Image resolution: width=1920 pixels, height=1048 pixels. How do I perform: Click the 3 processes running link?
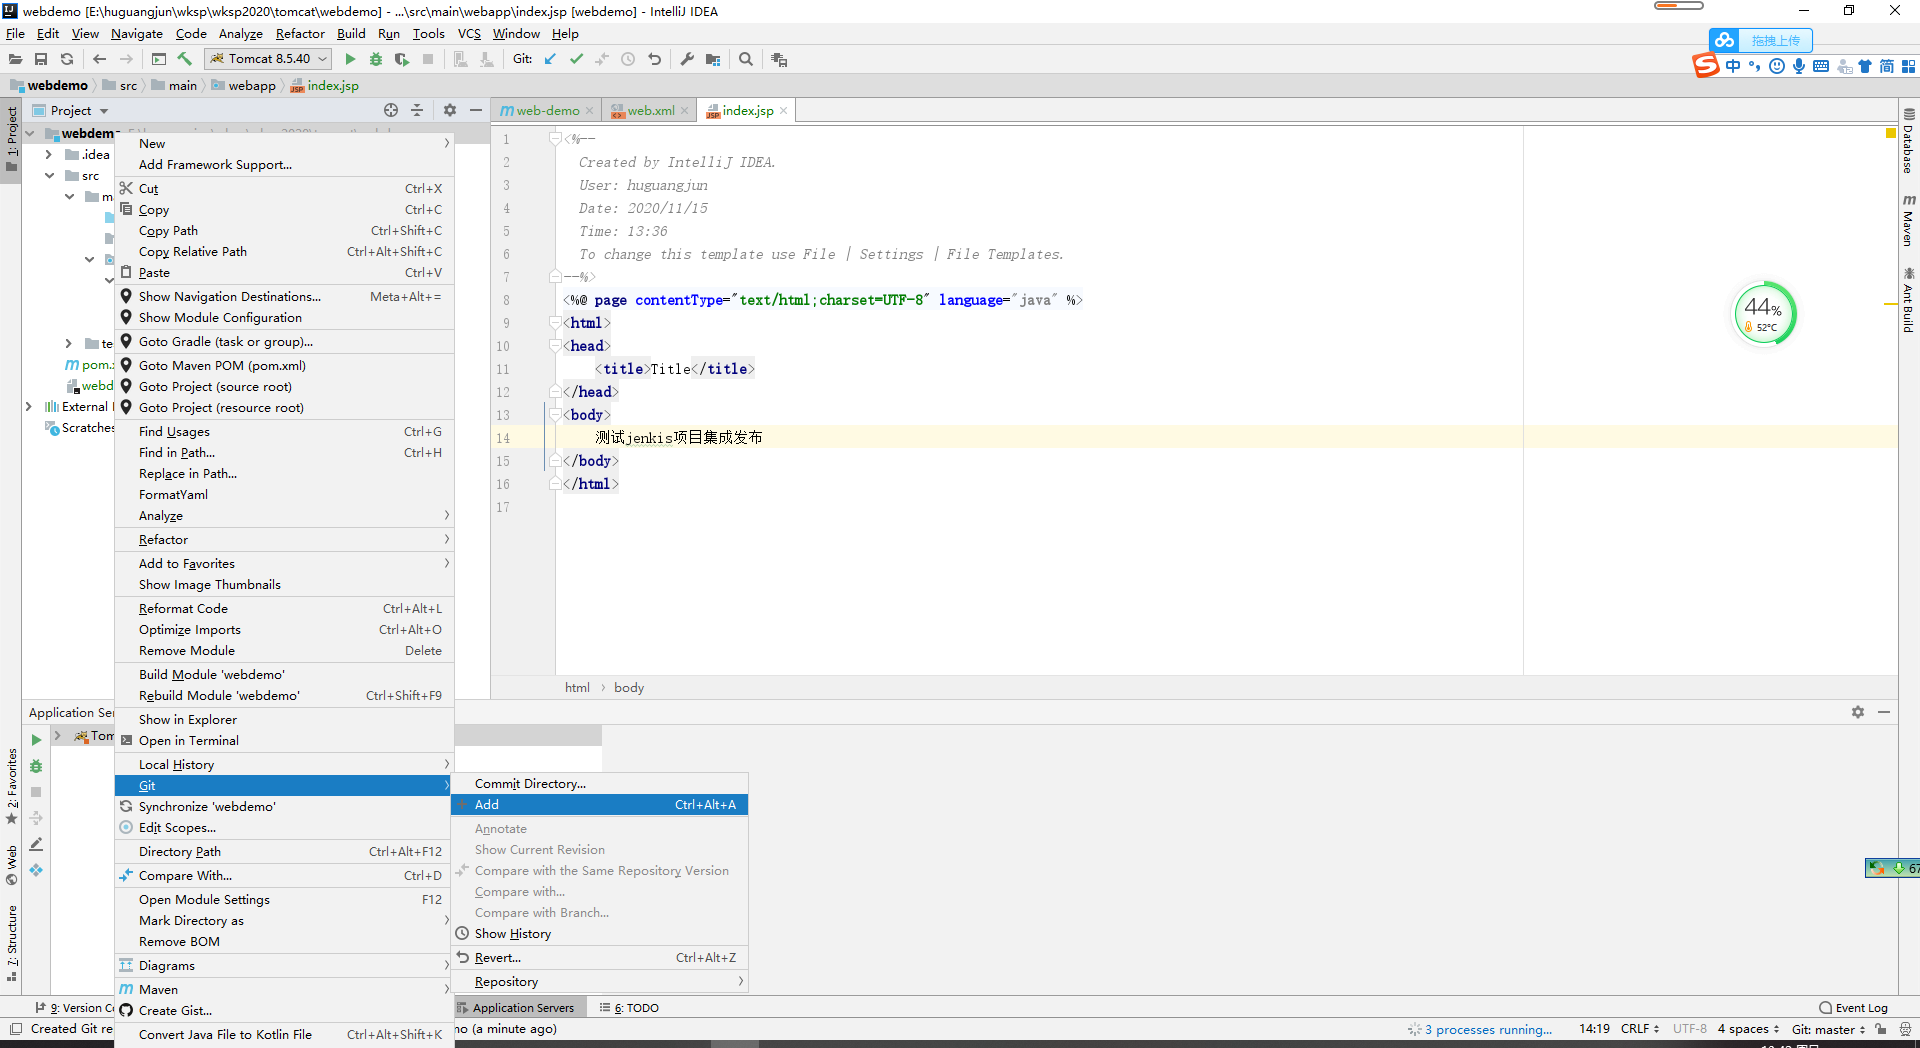[1488, 1029]
